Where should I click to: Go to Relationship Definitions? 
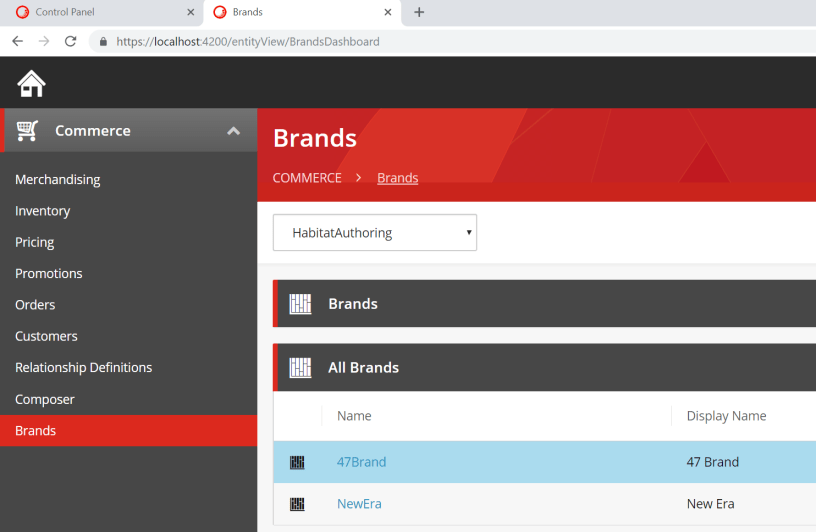click(x=83, y=368)
